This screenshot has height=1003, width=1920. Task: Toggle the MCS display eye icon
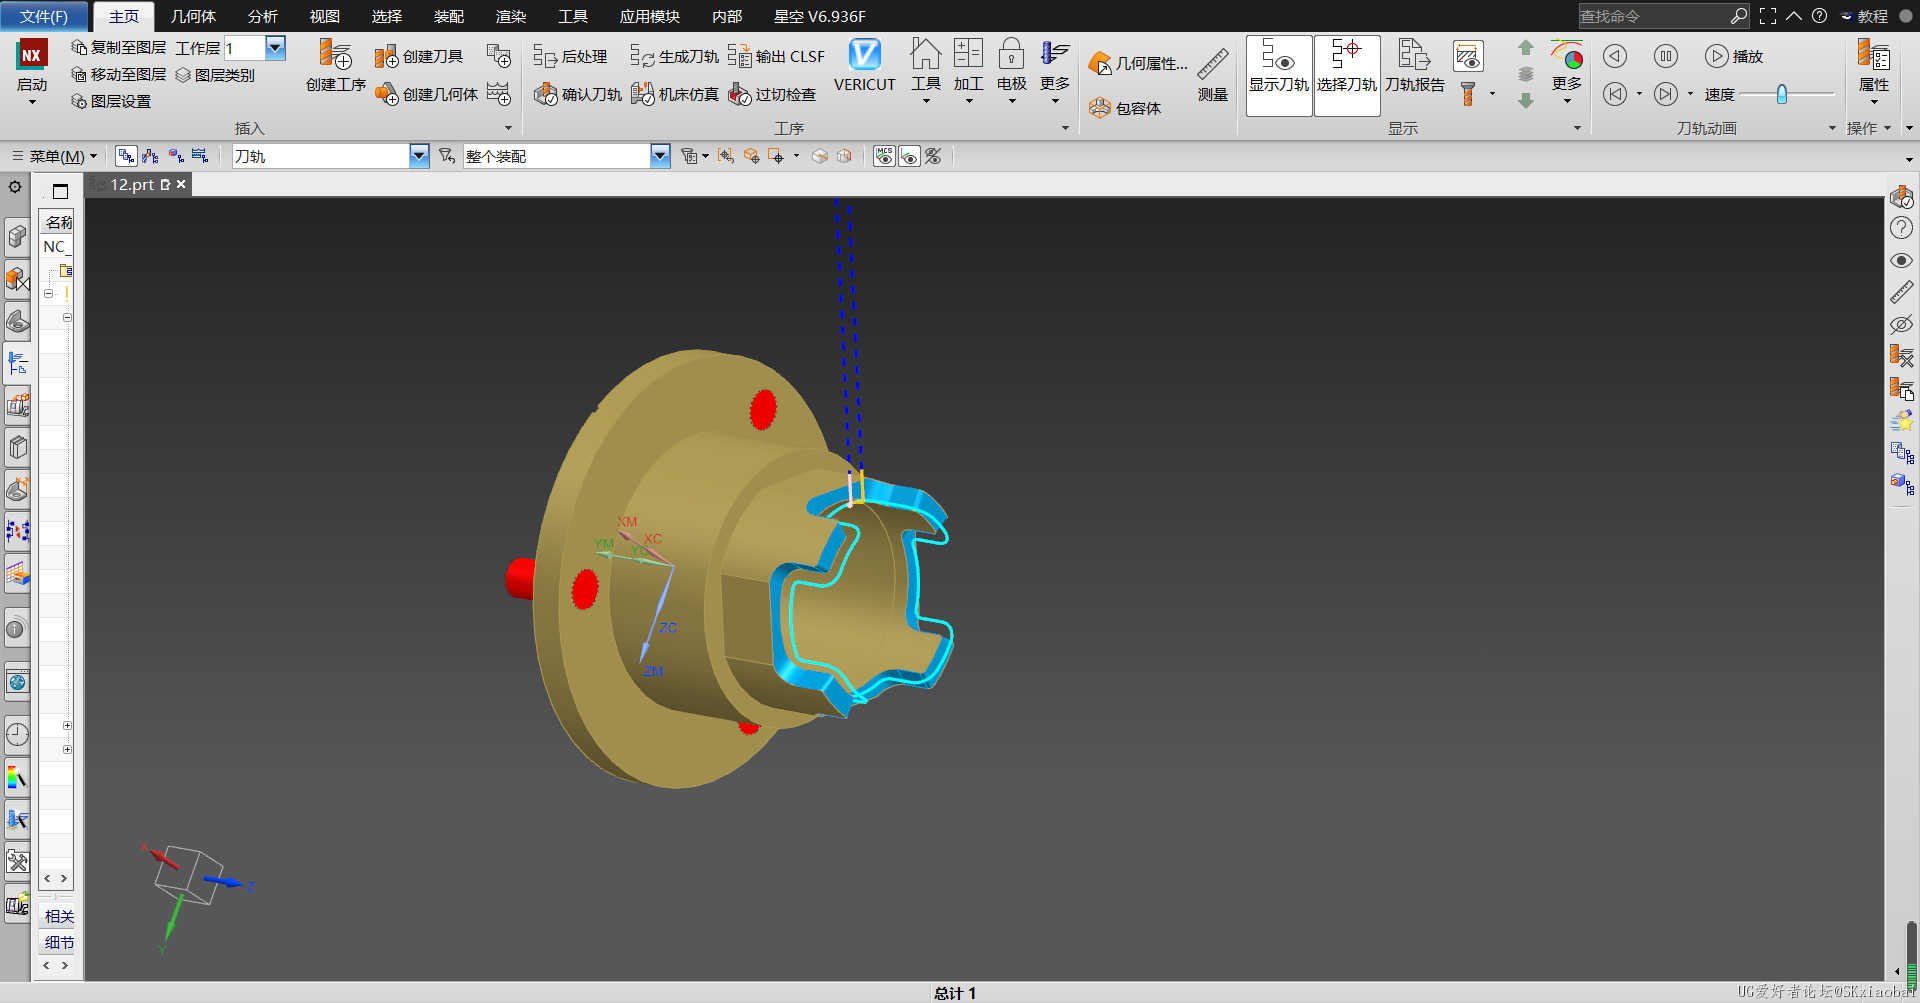click(x=884, y=156)
